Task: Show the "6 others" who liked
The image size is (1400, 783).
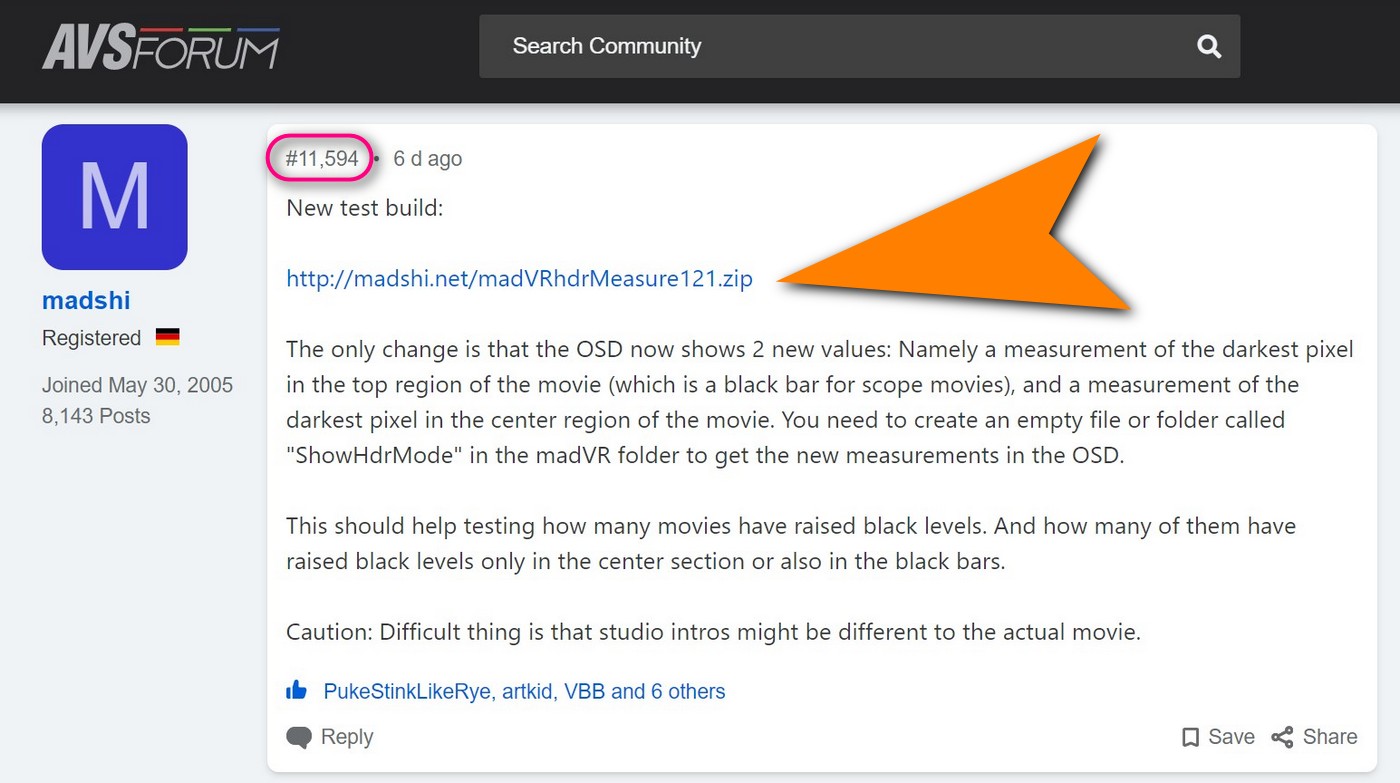Action: [x=686, y=691]
